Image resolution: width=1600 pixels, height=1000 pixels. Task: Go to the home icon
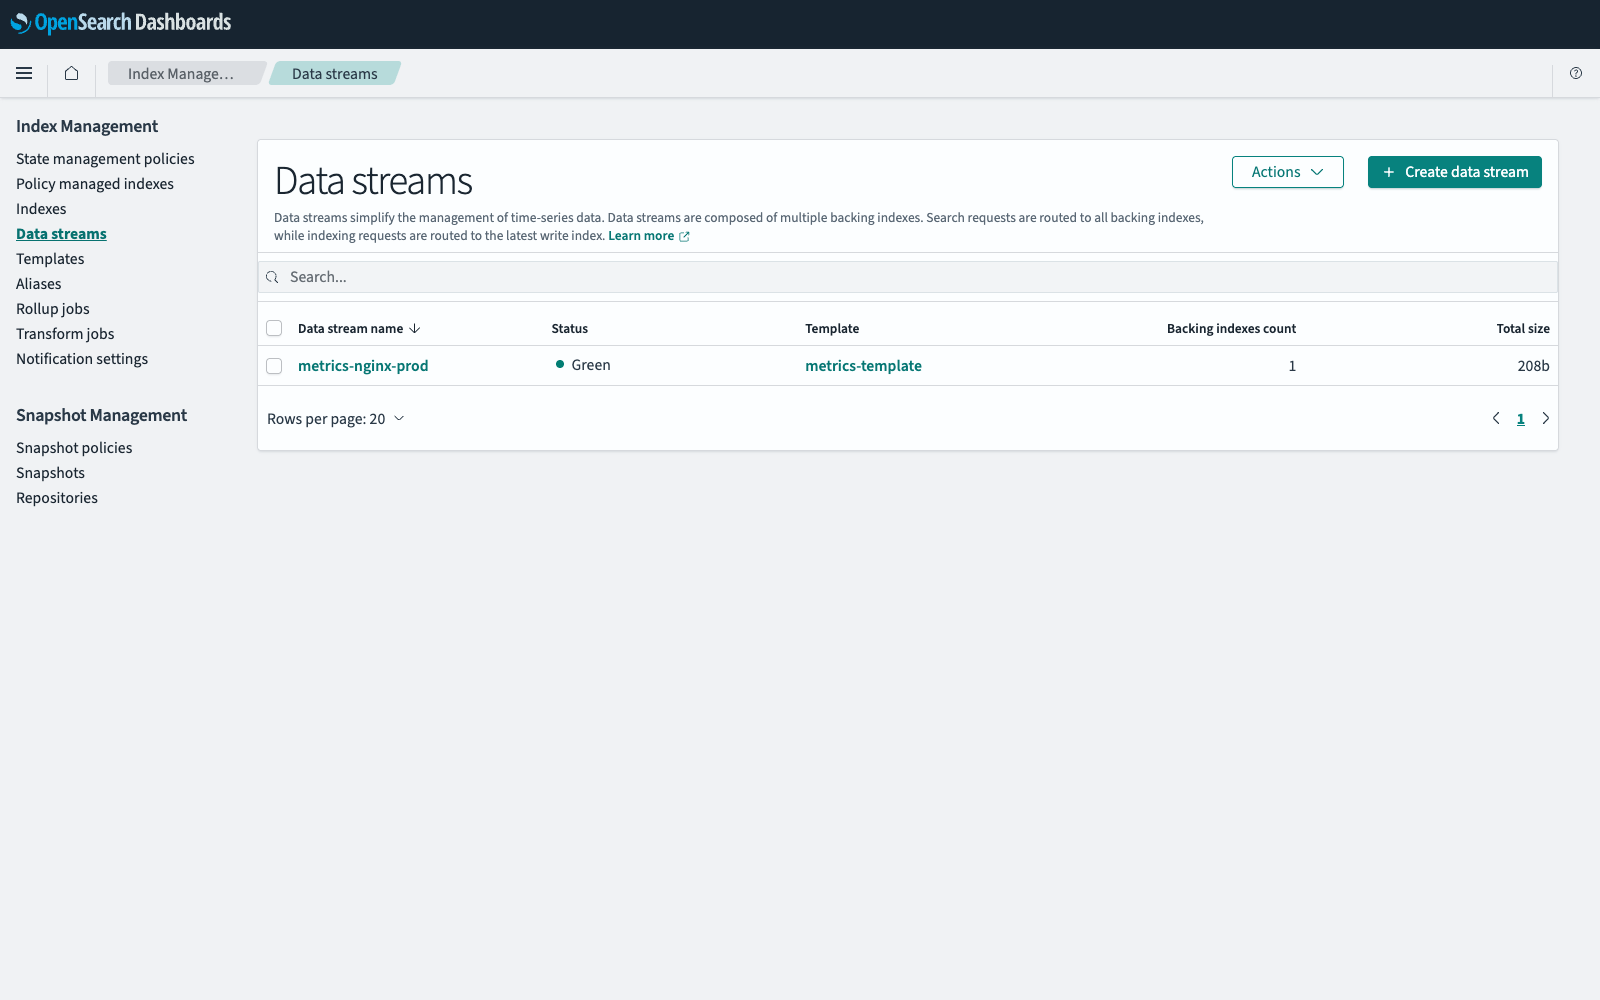click(x=71, y=73)
